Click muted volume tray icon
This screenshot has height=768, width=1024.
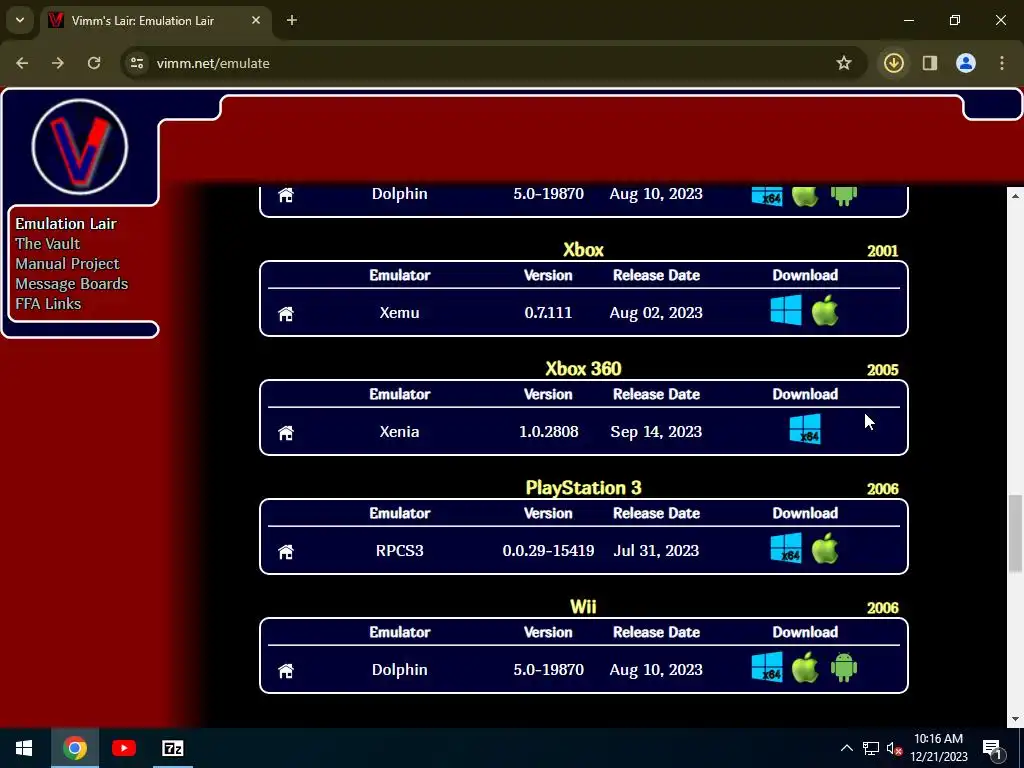pos(894,748)
